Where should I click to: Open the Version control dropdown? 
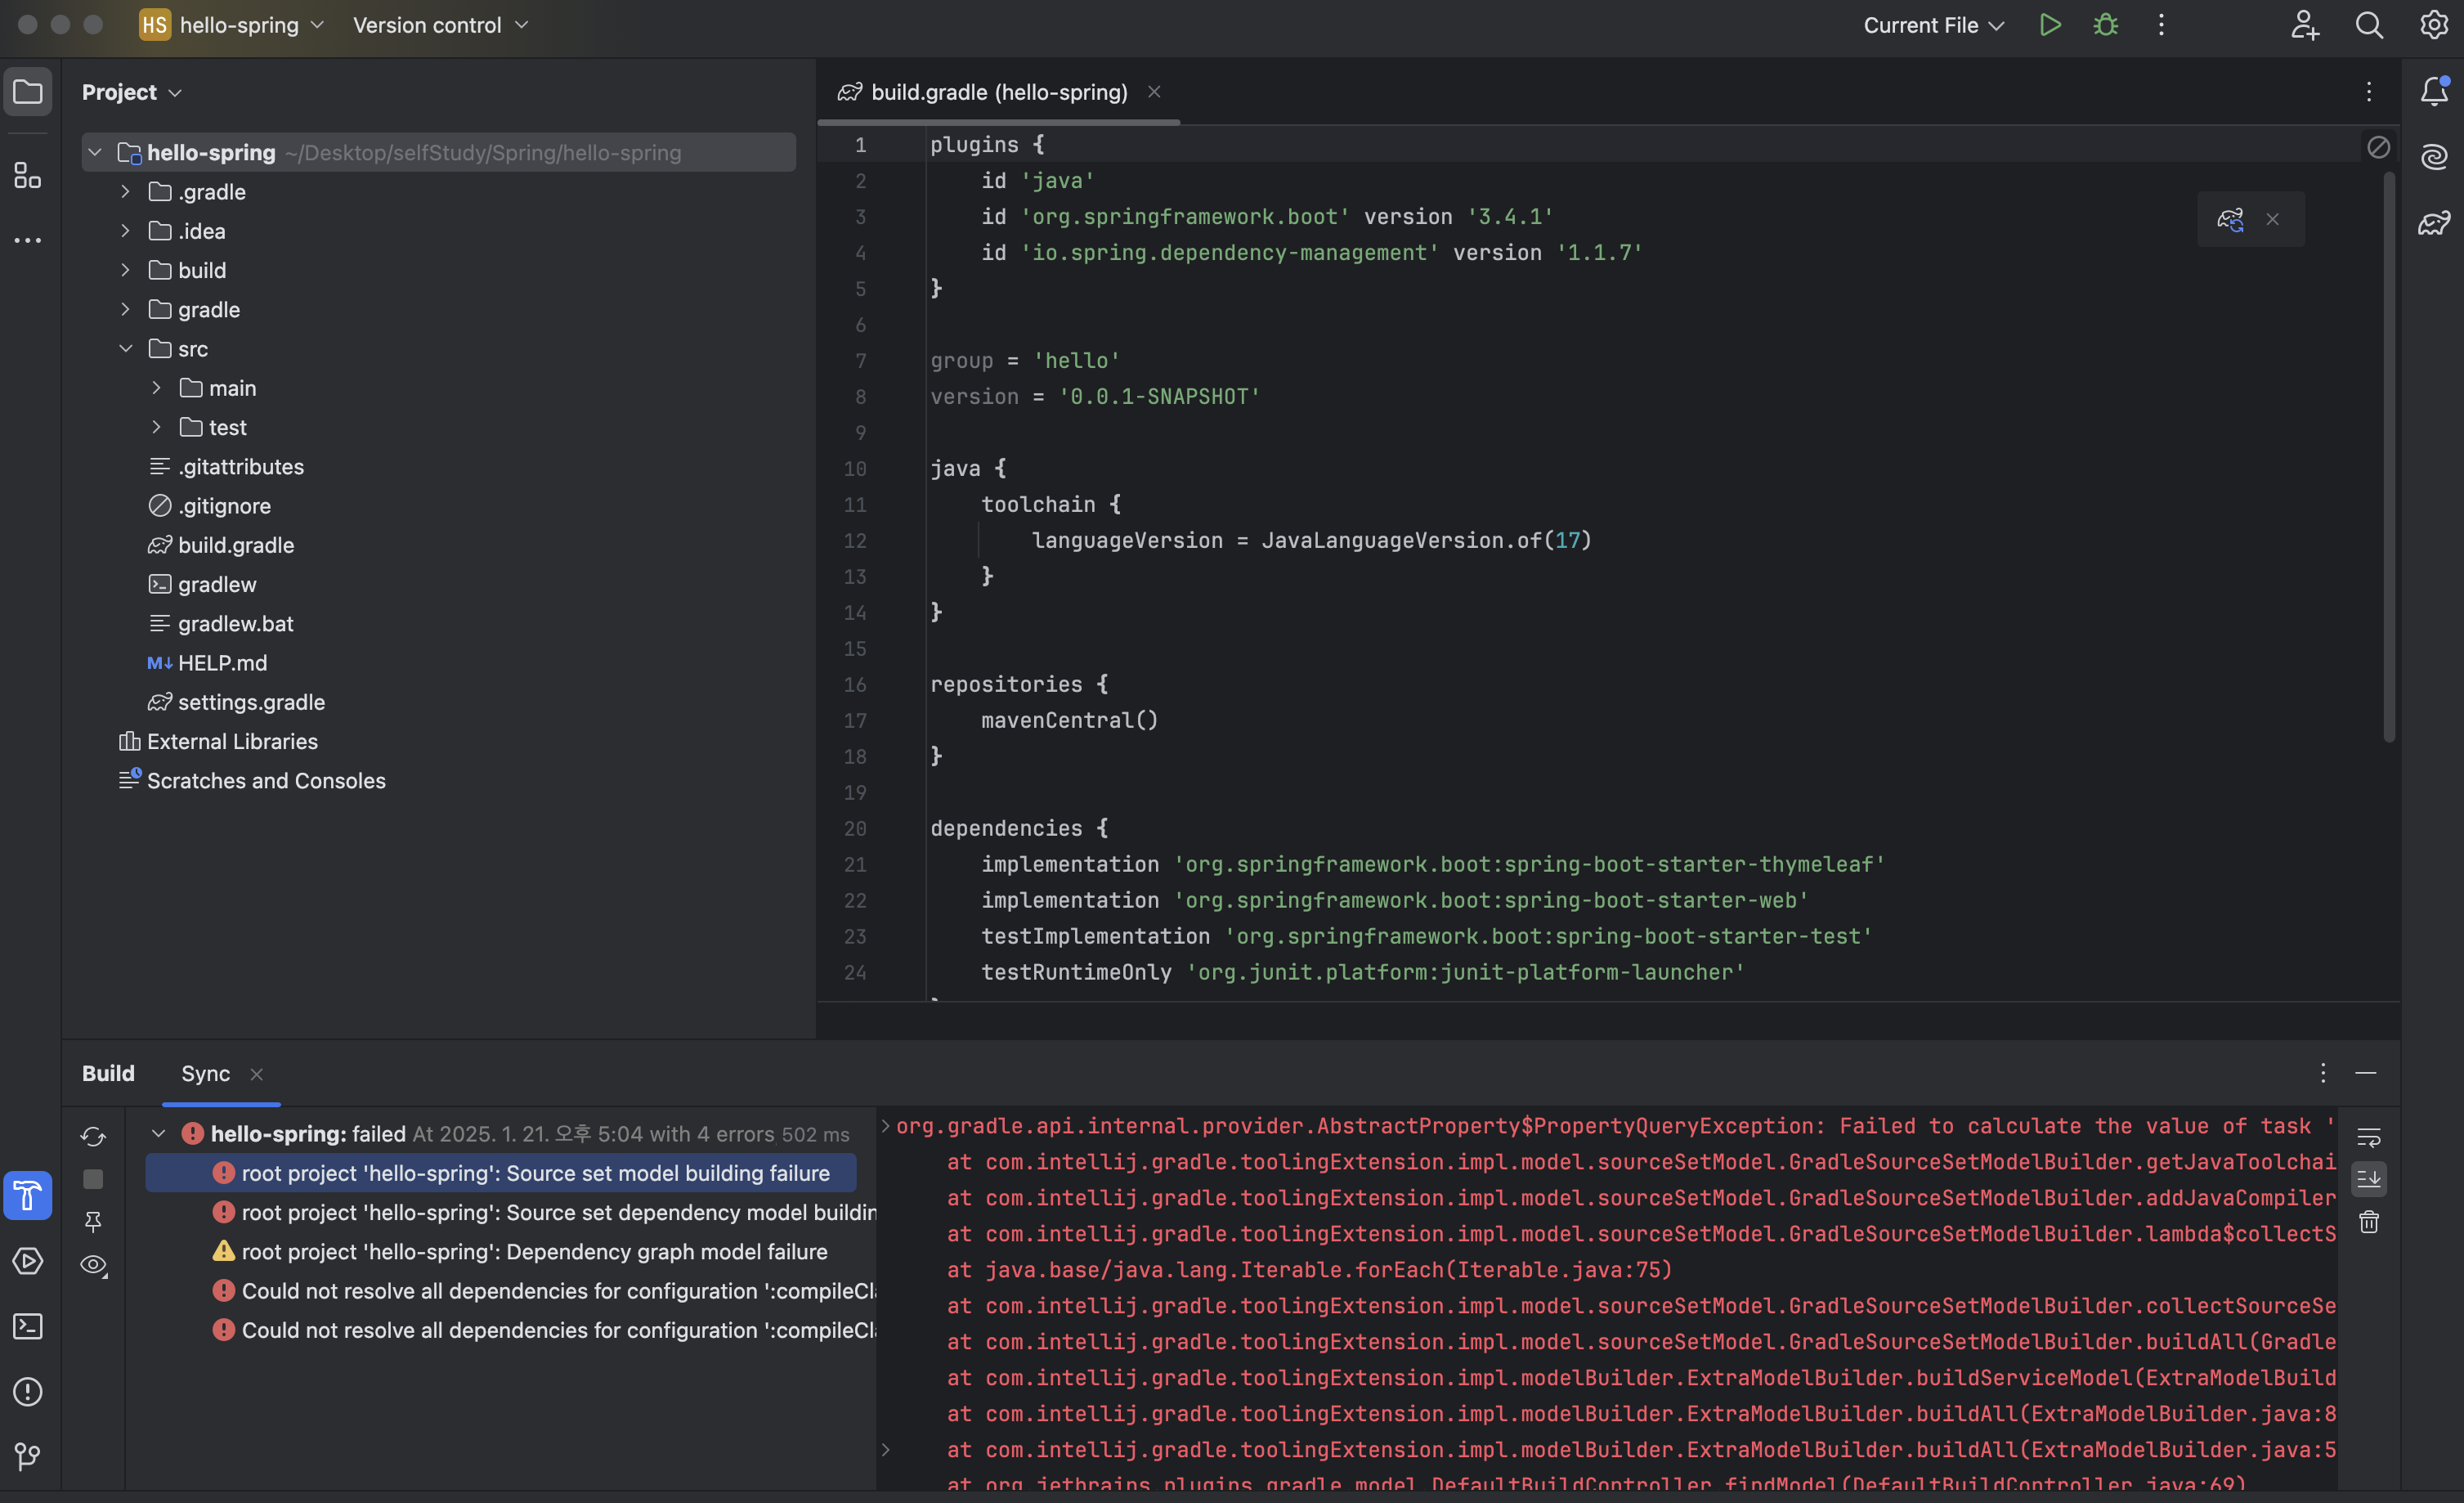pyautogui.click(x=440, y=25)
